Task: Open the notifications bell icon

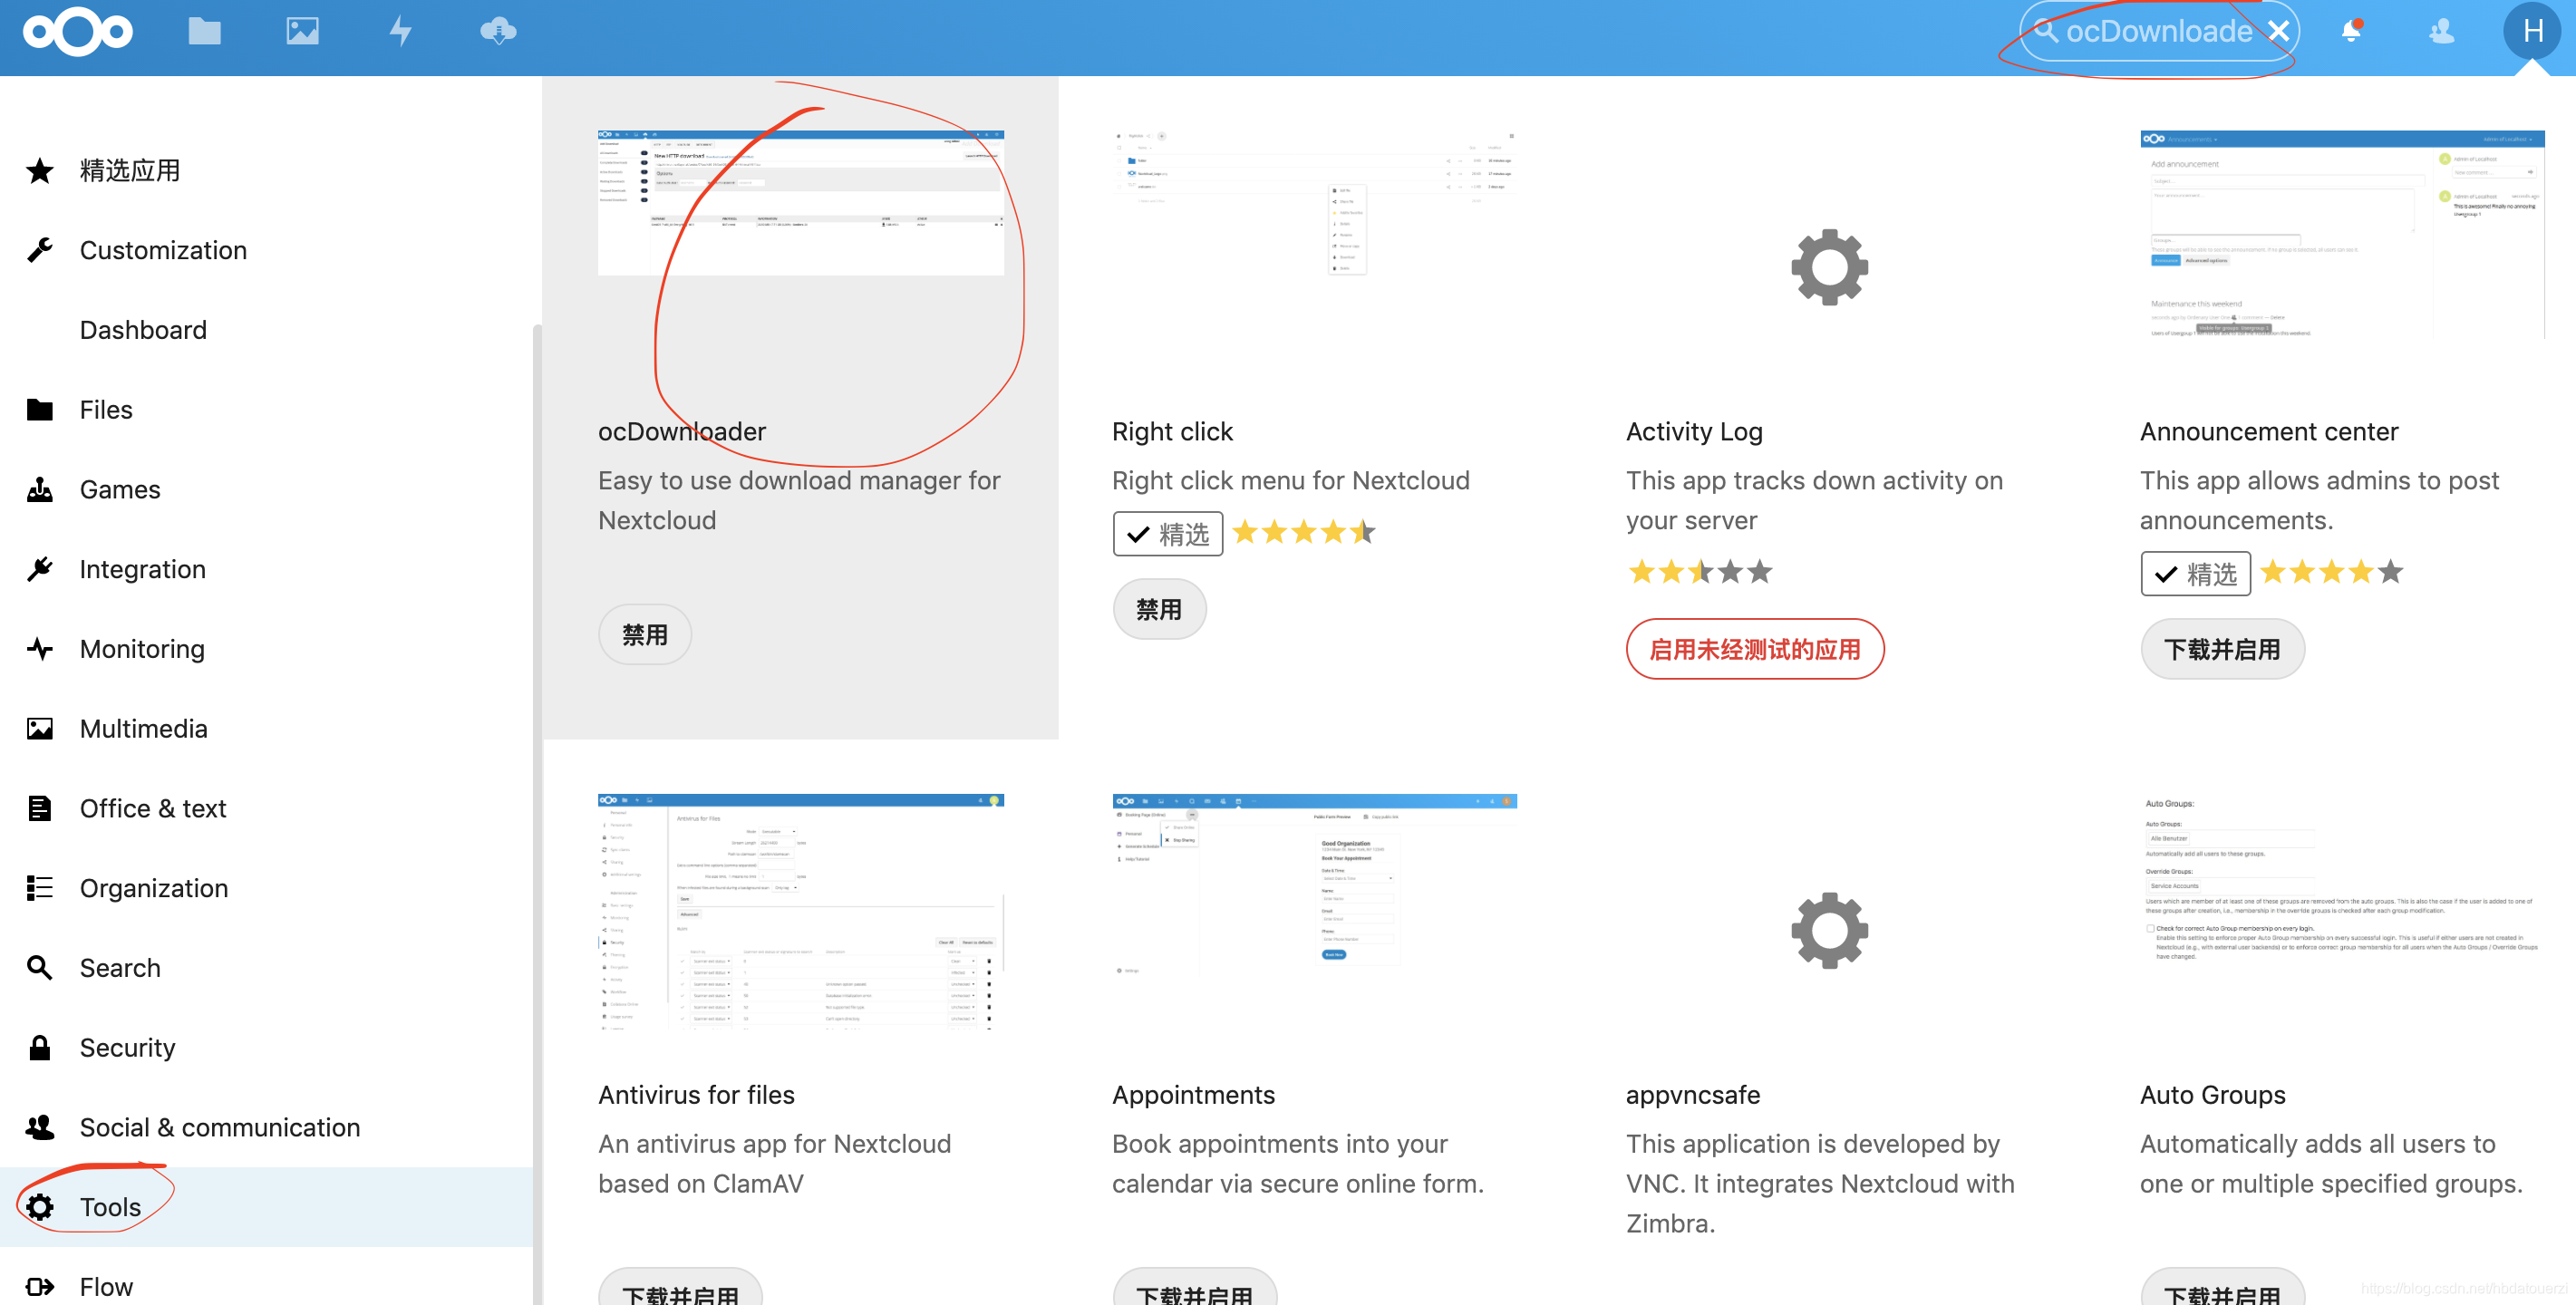Action: point(2351,31)
